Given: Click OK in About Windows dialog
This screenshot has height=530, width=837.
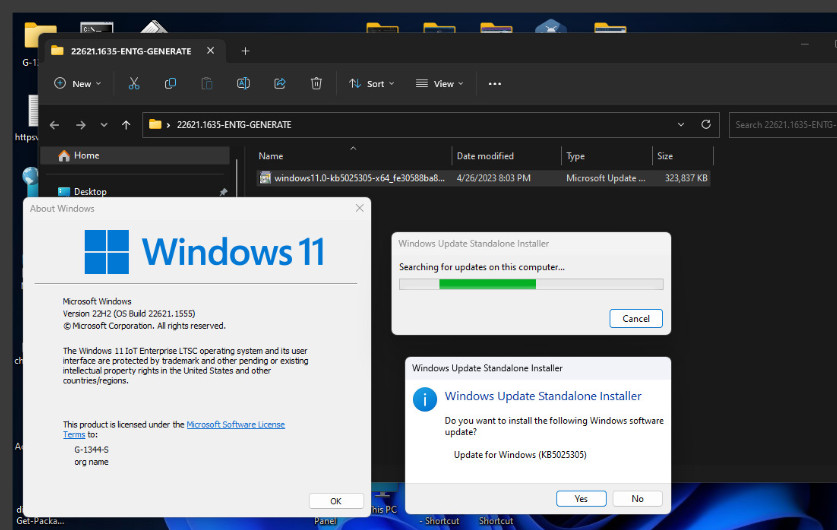Looking at the screenshot, I should pyautogui.click(x=336, y=501).
